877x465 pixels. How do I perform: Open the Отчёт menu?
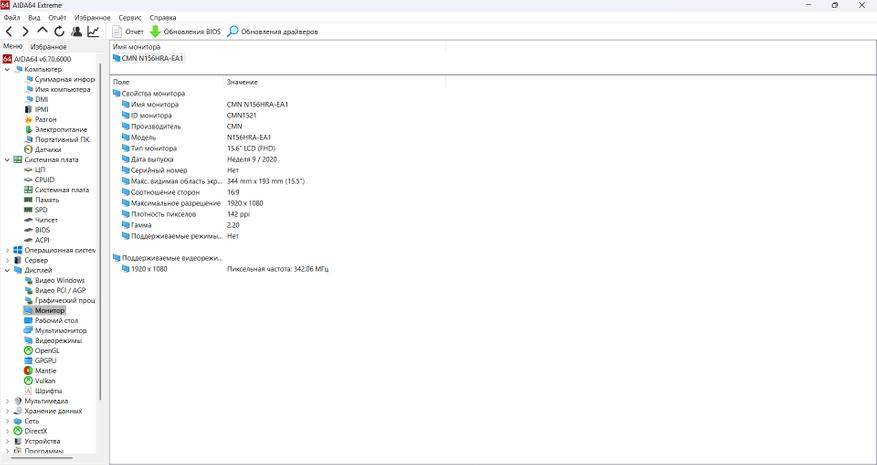(x=57, y=18)
